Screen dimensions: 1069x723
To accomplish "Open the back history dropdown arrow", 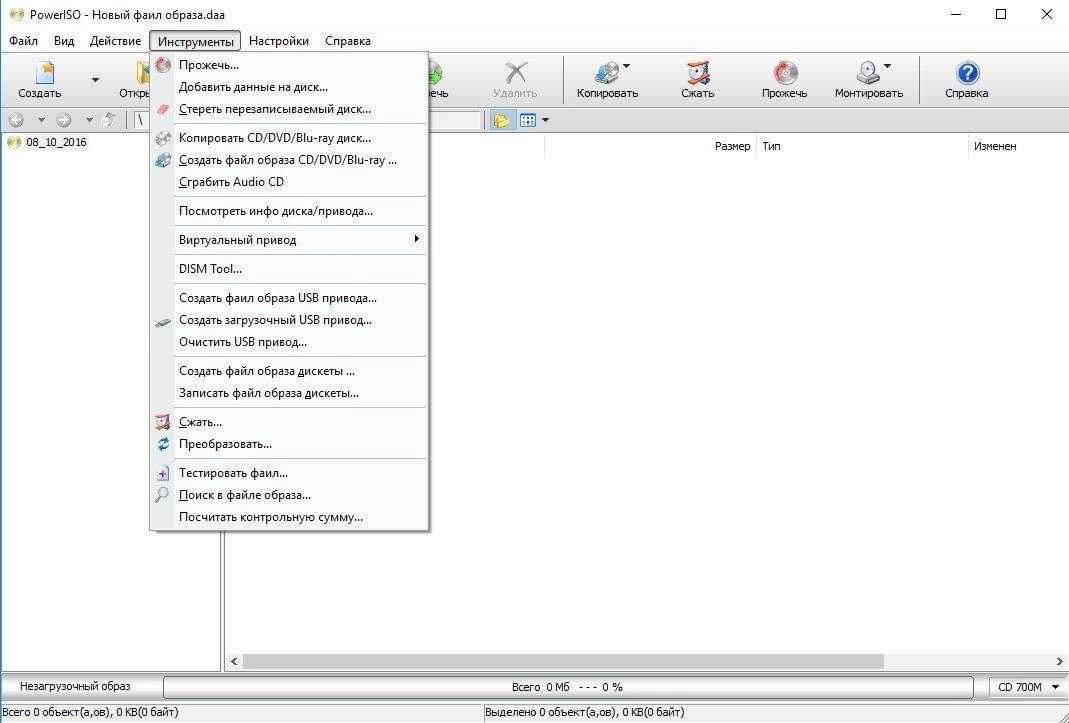I will point(41,121).
